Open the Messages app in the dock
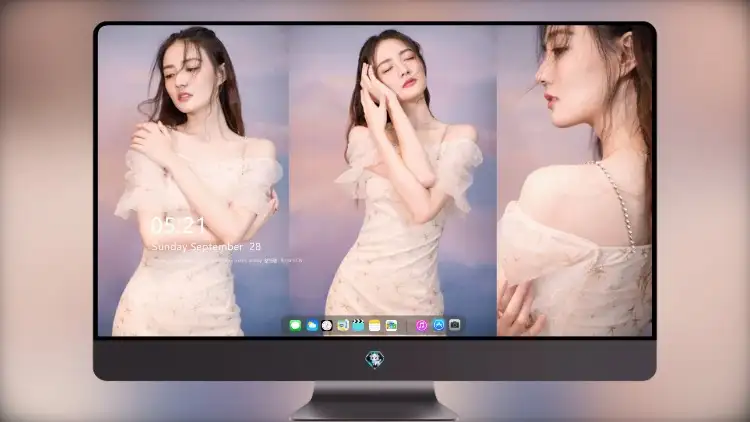This screenshot has width=750, height=422. point(295,325)
